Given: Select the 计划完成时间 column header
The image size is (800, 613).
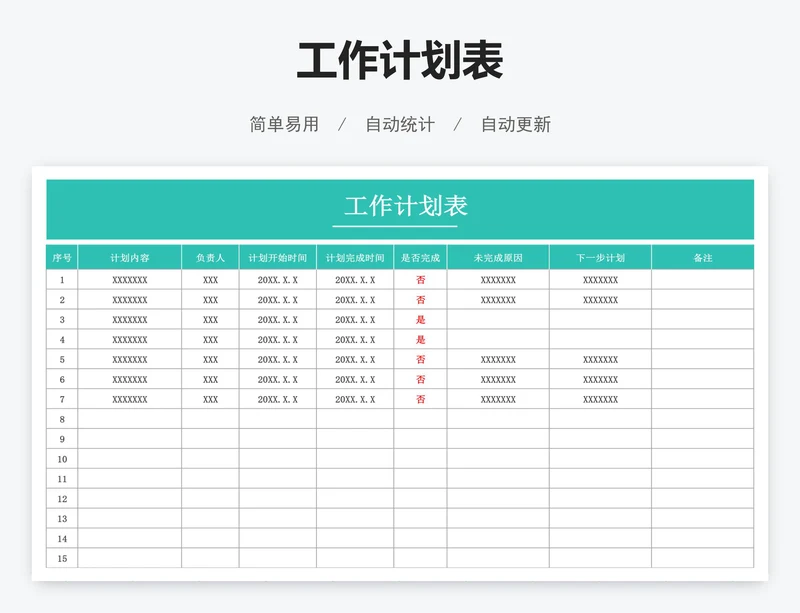Looking at the screenshot, I should click(355, 257).
